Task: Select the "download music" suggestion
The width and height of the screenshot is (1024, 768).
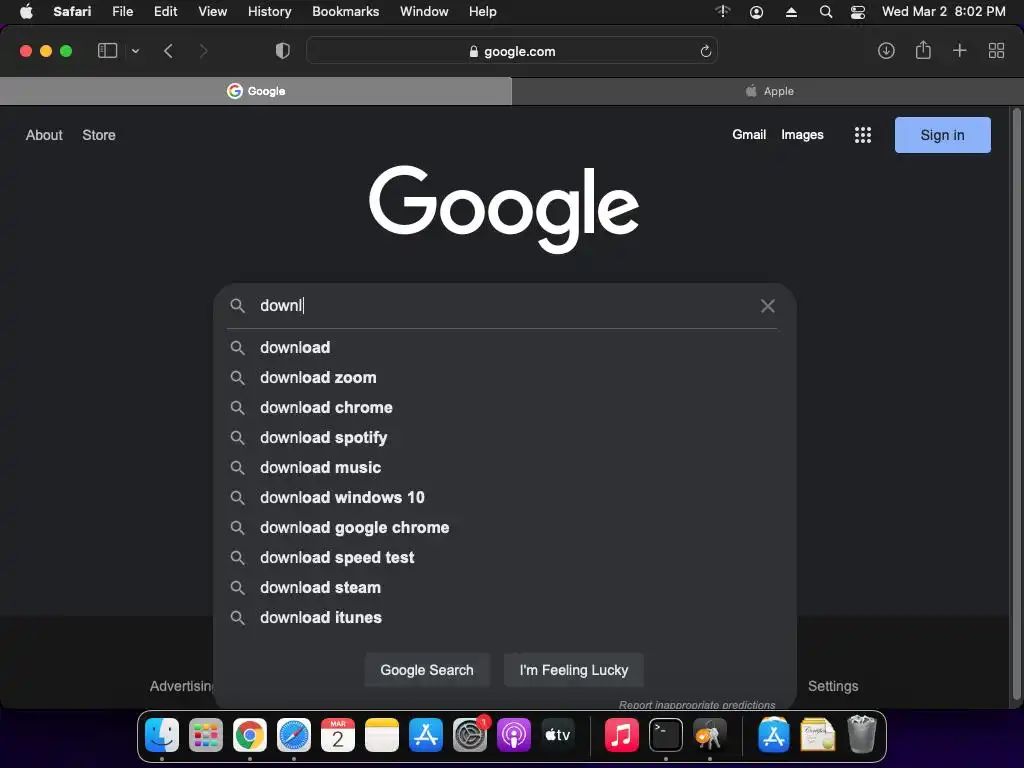Action: (x=504, y=468)
